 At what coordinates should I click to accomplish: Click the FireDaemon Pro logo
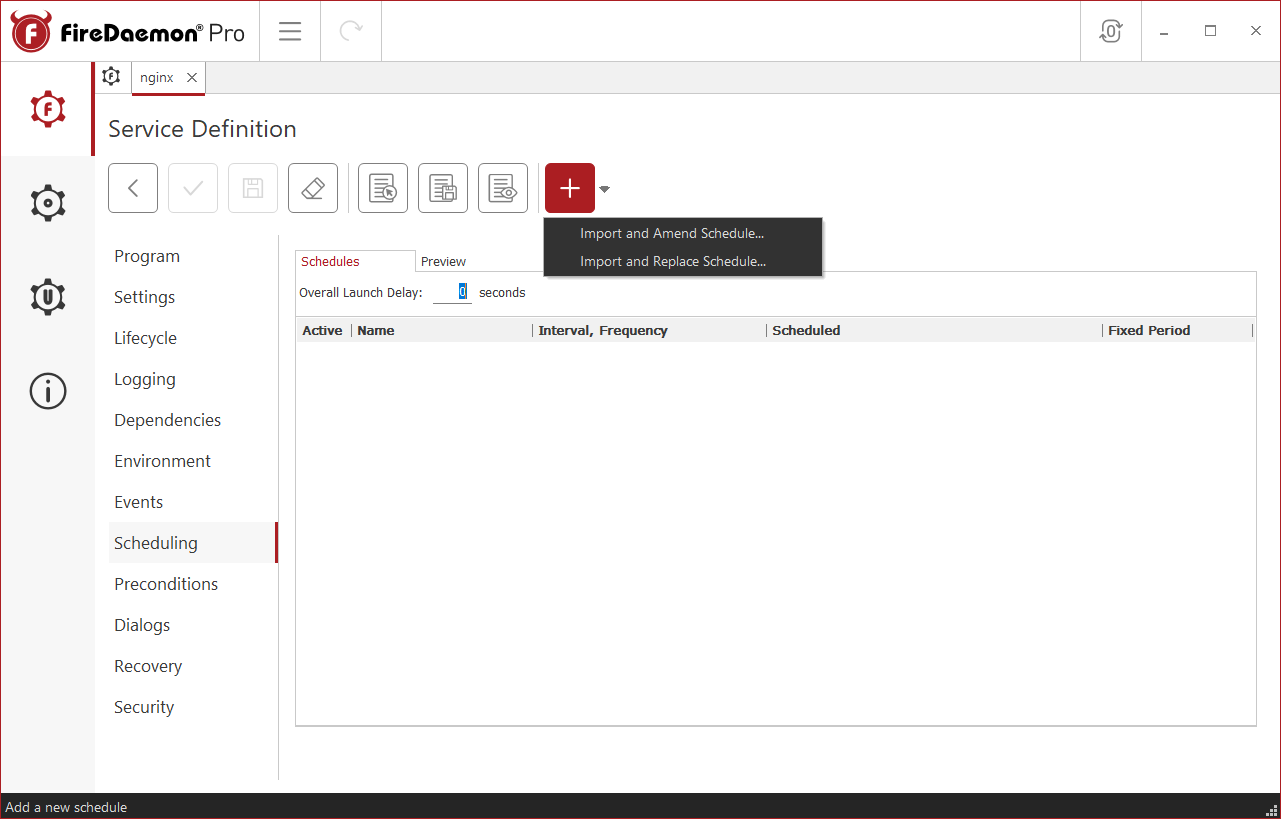click(128, 32)
